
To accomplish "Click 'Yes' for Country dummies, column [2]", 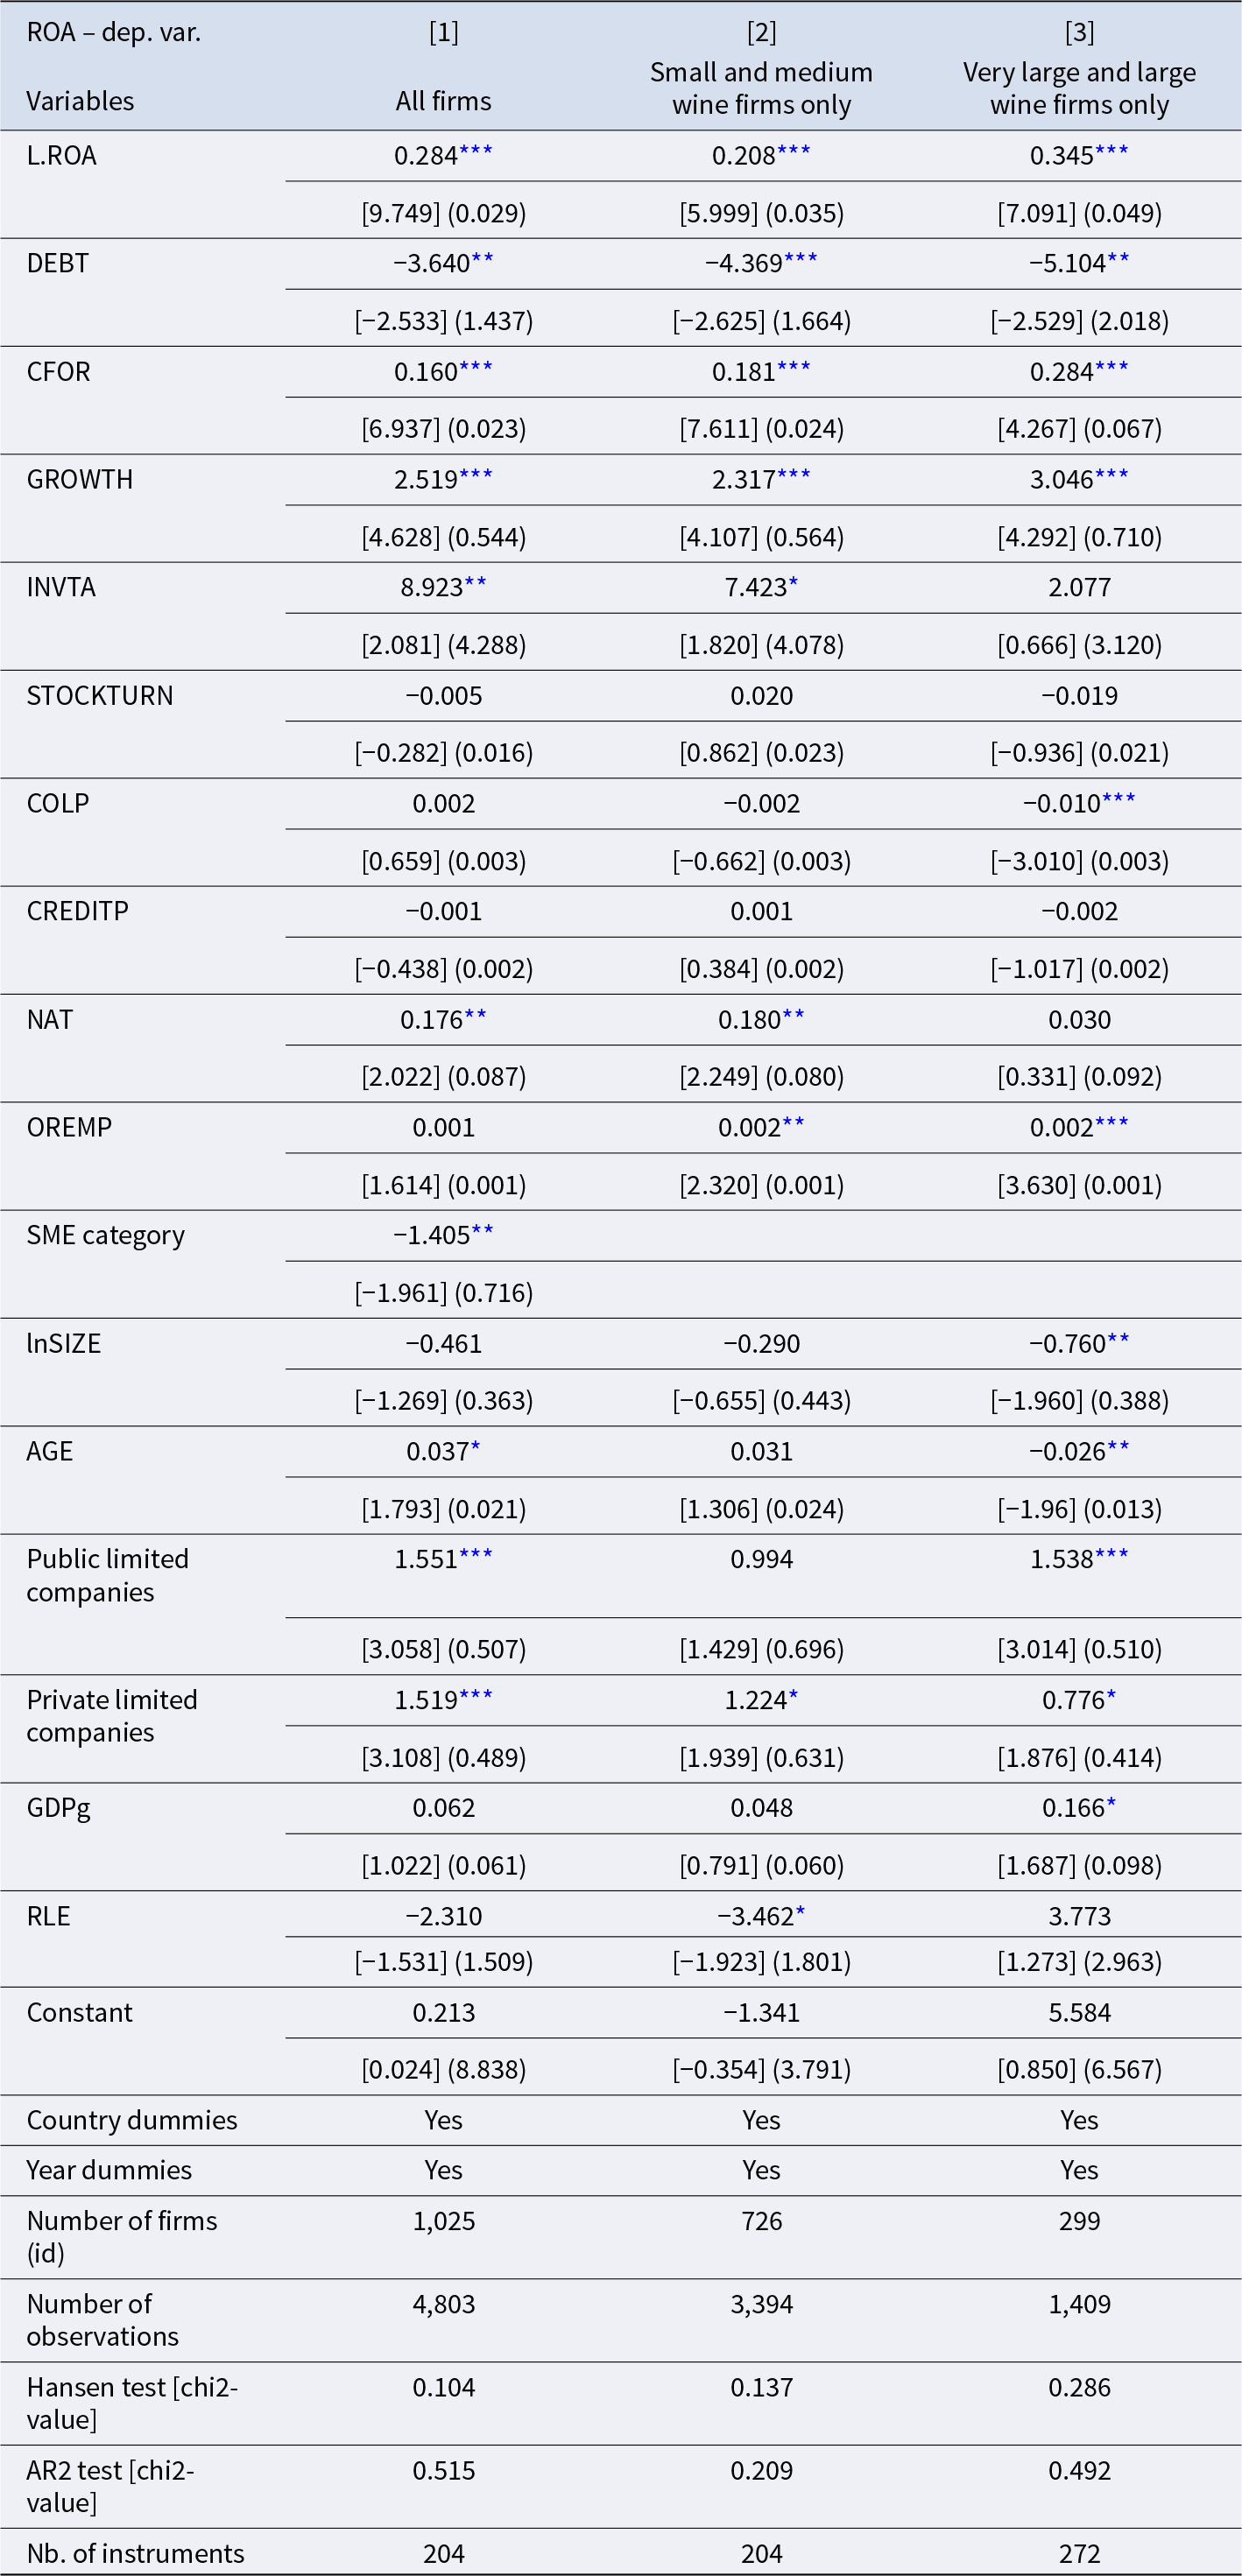I will (761, 2120).
